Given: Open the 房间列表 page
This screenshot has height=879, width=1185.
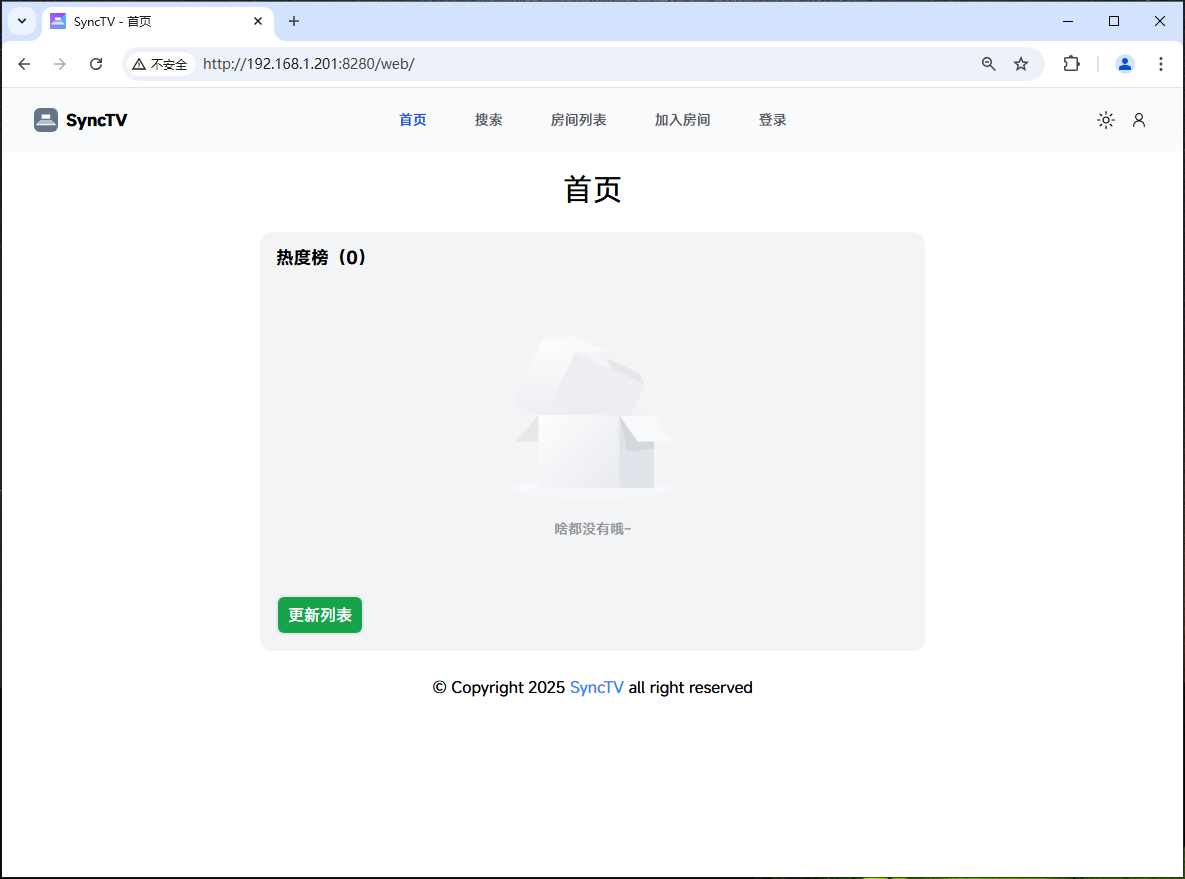Looking at the screenshot, I should coord(578,119).
